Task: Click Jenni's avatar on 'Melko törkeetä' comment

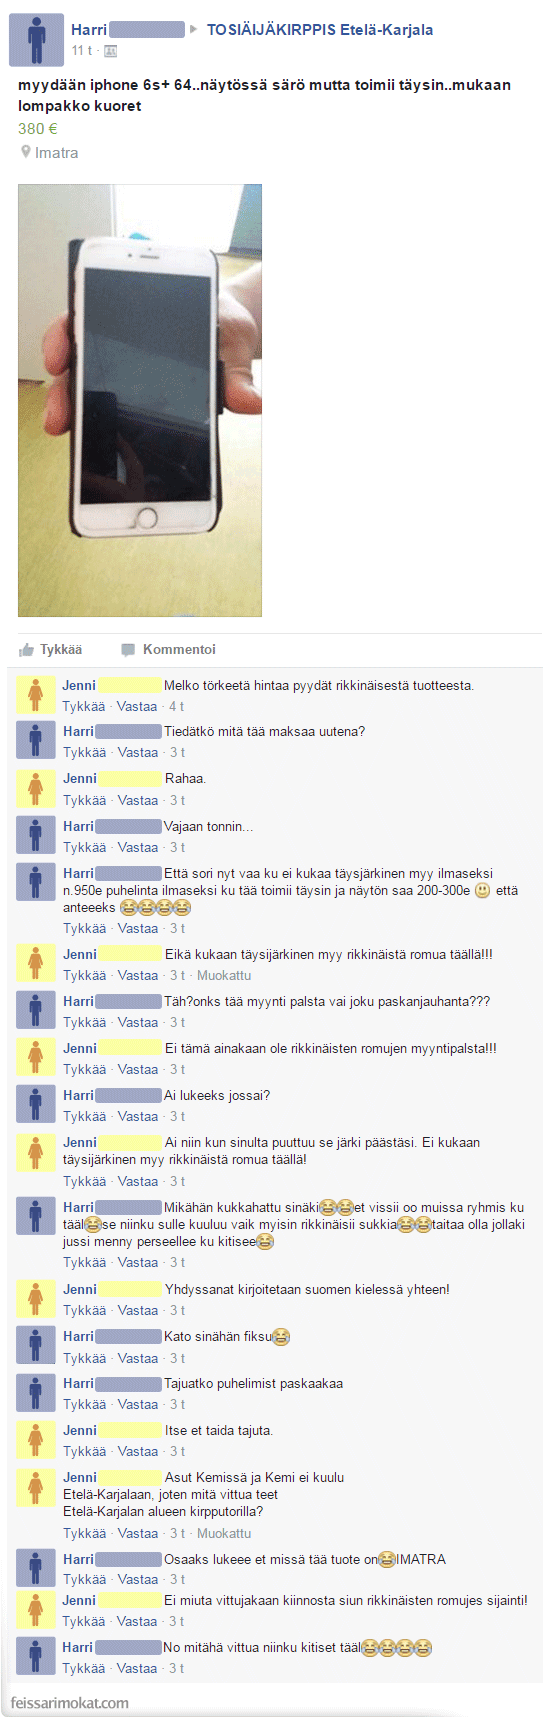Action: pos(36,694)
